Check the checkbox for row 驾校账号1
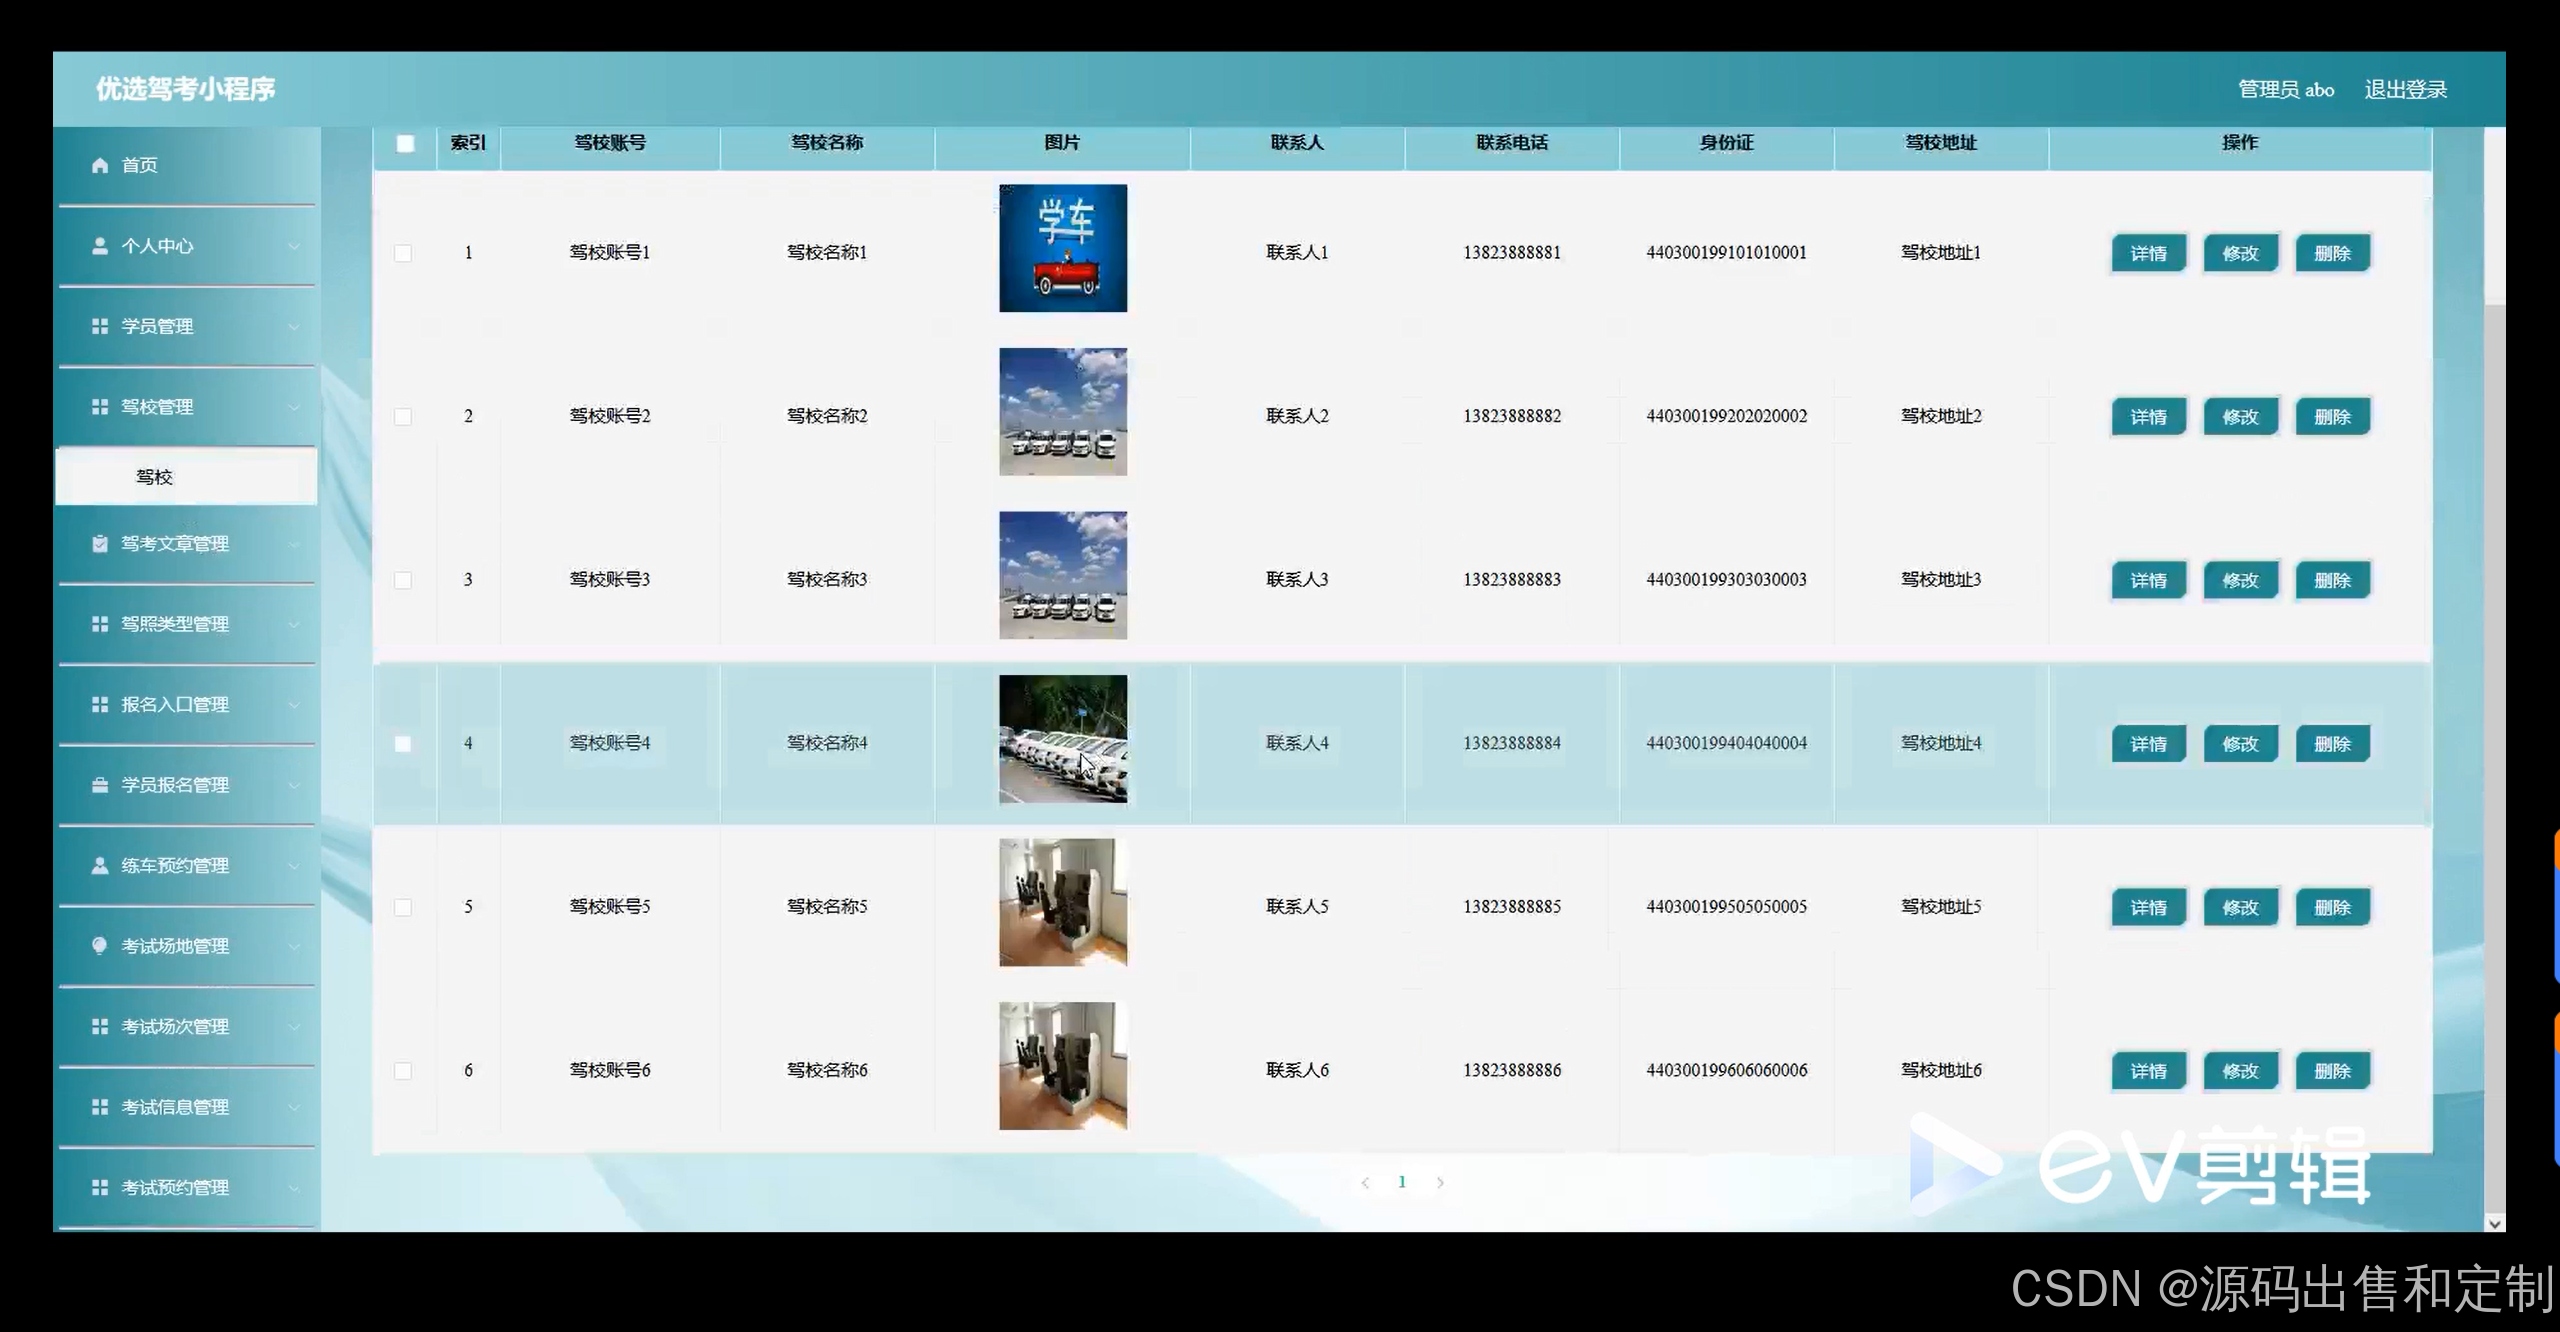2560x1332 pixels. (x=403, y=253)
